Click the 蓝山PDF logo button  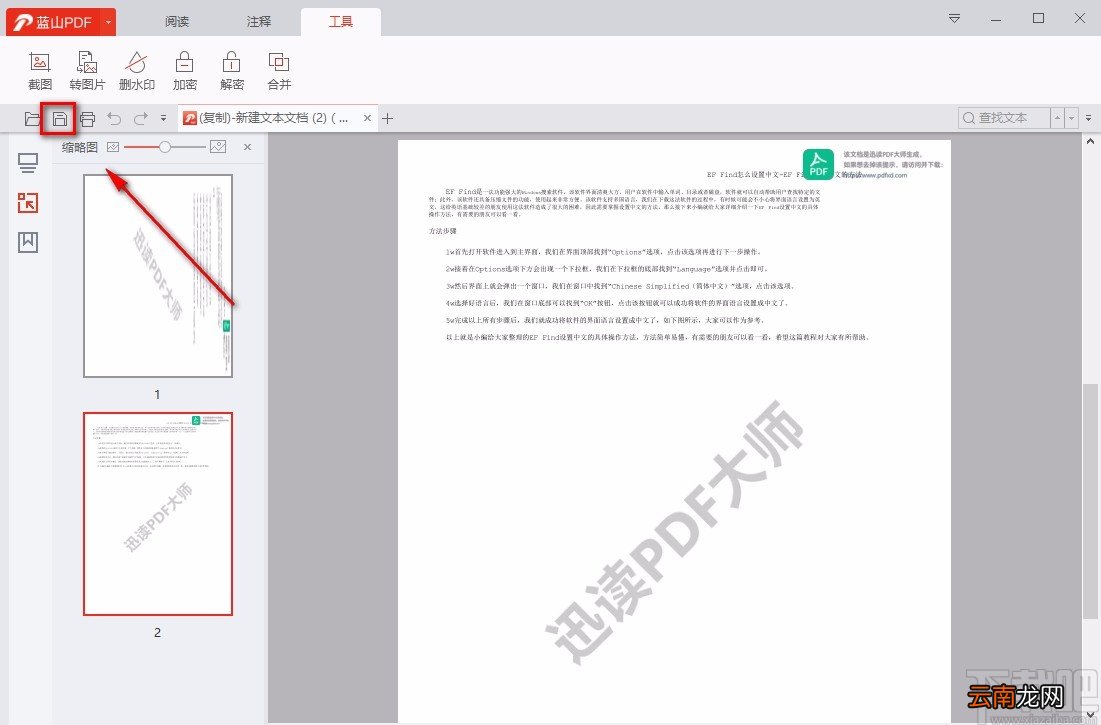coord(53,22)
